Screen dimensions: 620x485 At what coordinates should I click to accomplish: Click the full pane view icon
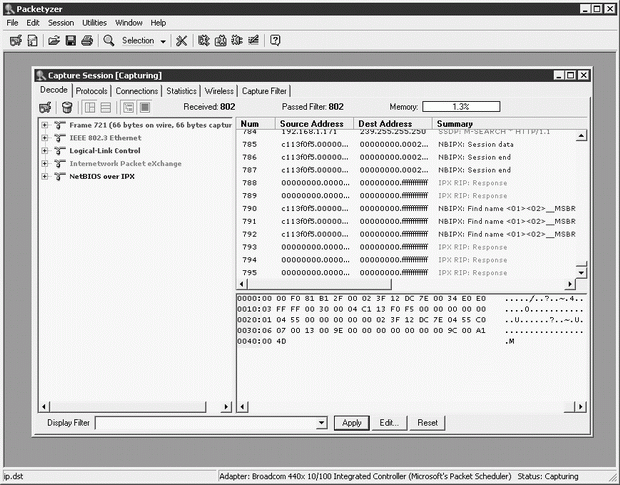point(145,107)
